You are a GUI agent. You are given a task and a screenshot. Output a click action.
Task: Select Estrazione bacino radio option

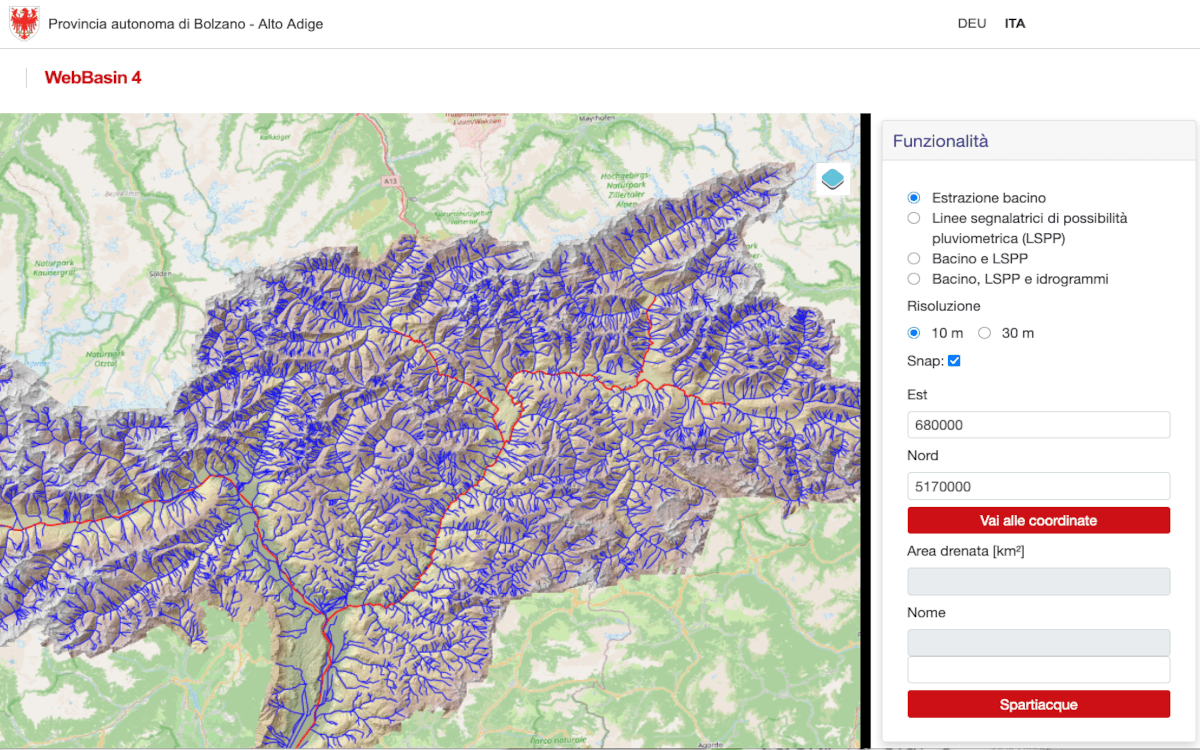pos(913,198)
